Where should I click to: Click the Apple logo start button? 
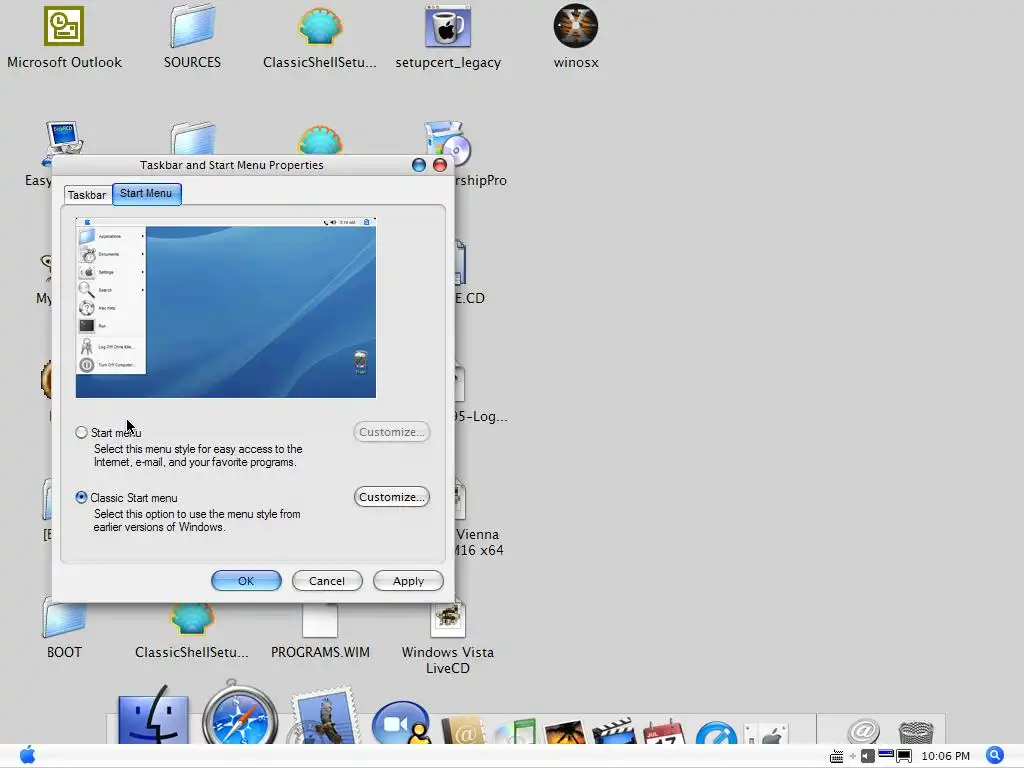27,755
